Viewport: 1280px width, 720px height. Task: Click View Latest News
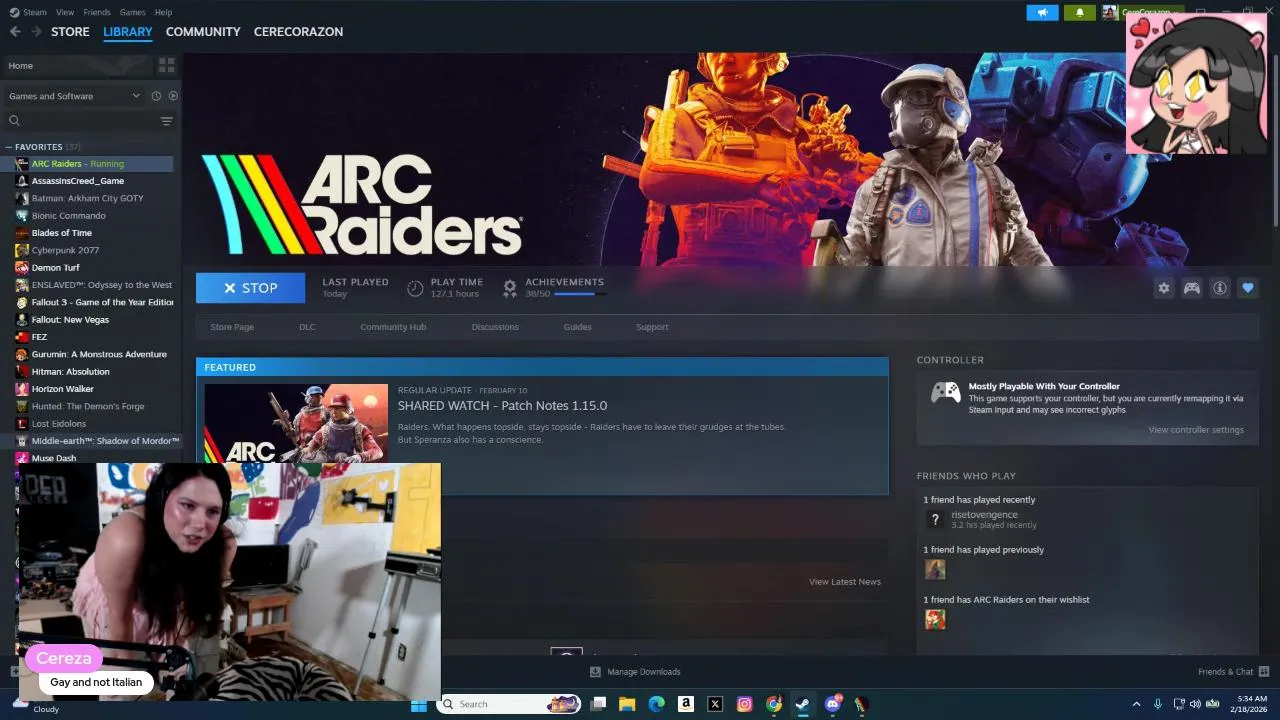pos(845,582)
